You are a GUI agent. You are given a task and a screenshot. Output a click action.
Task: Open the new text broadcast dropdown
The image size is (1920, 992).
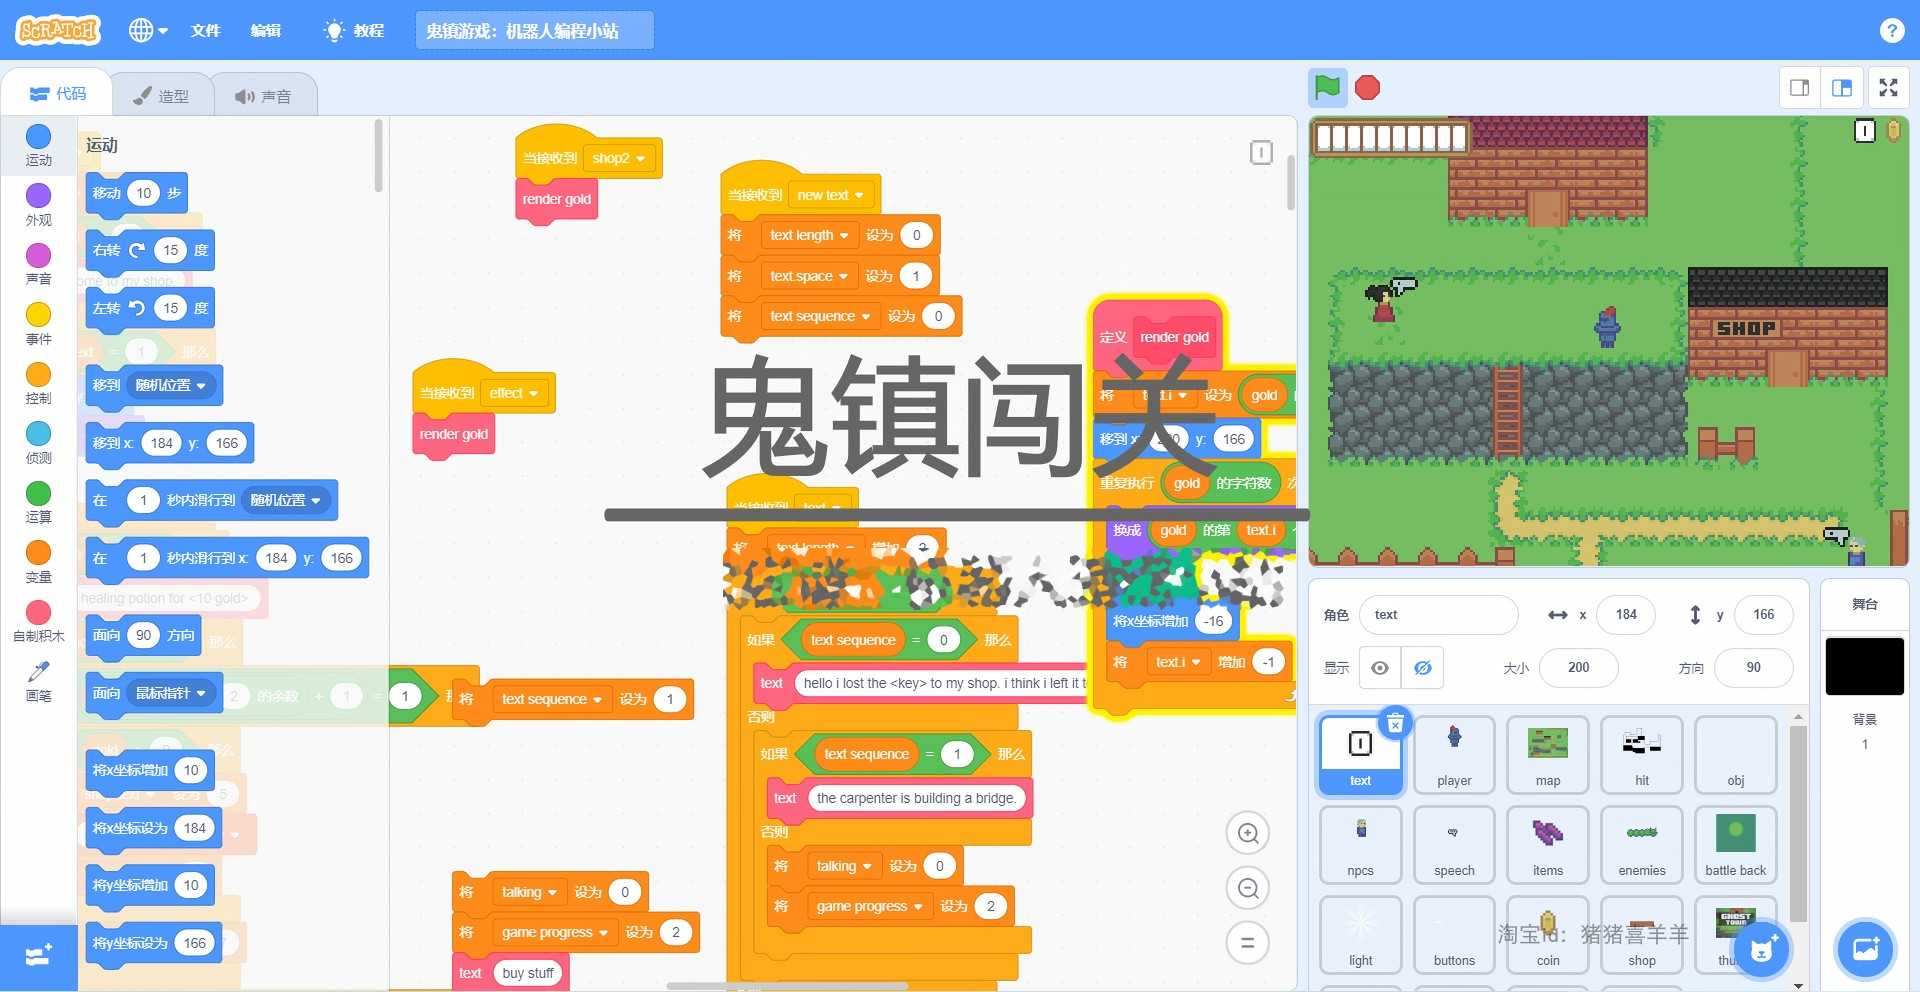click(x=830, y=195)
